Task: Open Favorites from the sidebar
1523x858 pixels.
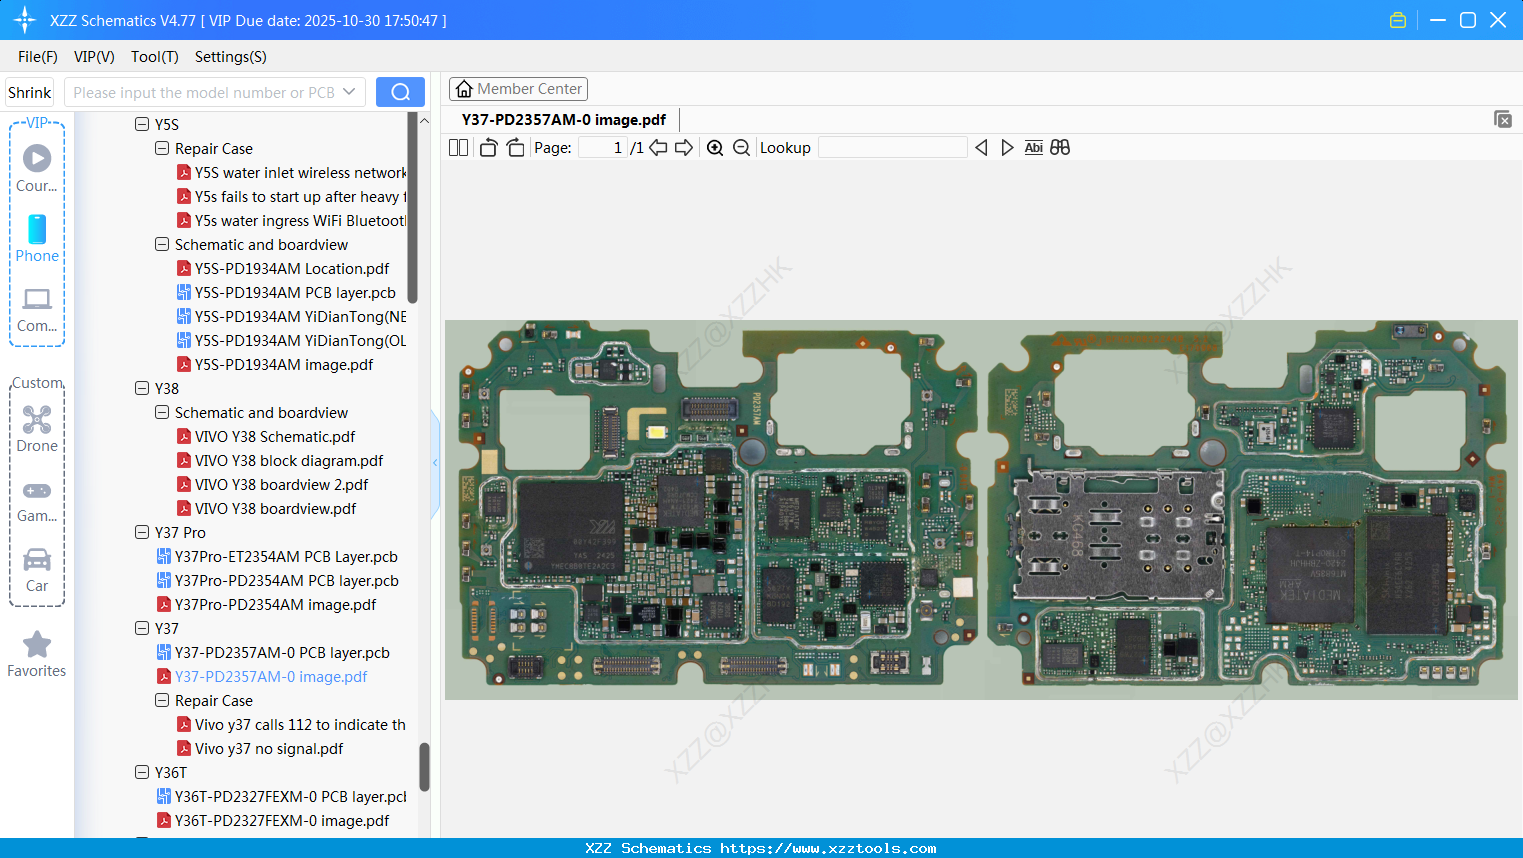Action: coord(36,653)
